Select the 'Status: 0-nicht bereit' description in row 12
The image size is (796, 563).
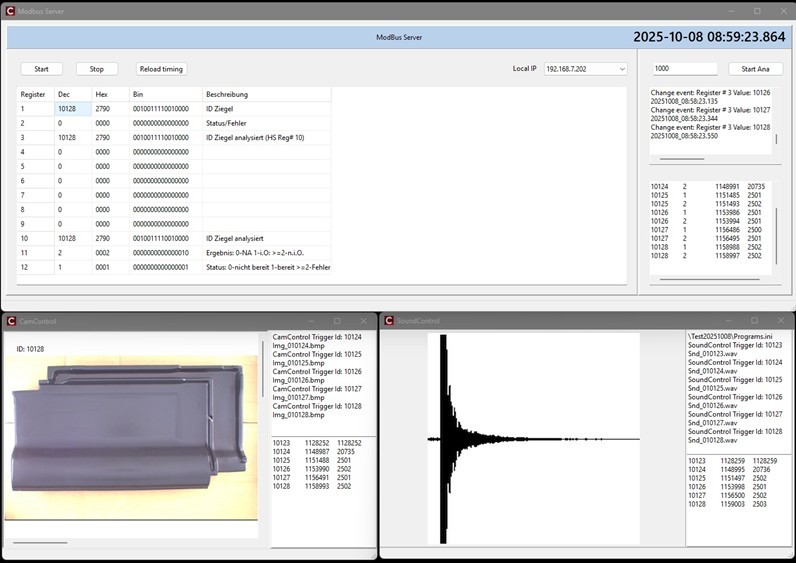(x=267, y=267)
